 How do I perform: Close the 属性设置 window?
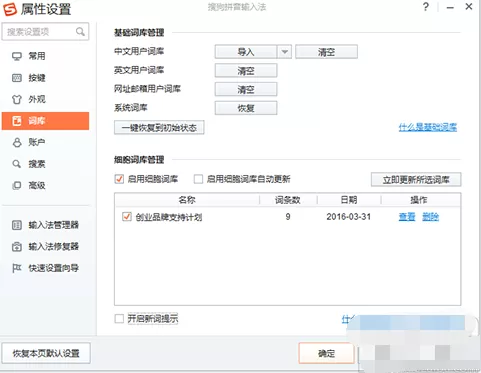point(469,6)
